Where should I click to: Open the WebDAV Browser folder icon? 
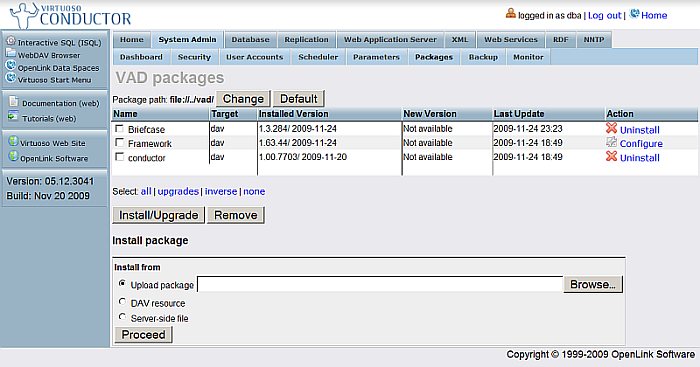(11, 54)
